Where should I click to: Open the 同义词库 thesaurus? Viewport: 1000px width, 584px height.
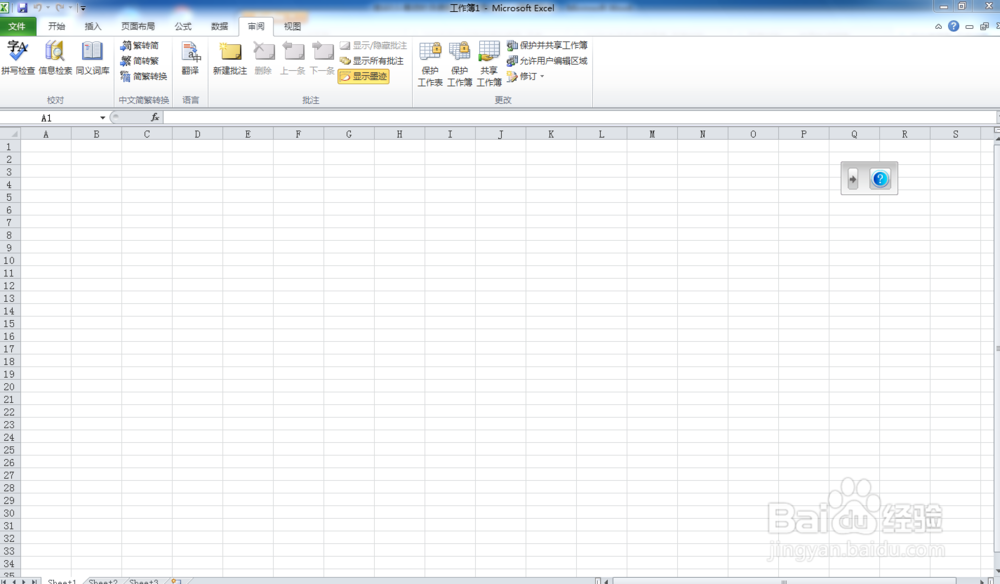point(92,57)
